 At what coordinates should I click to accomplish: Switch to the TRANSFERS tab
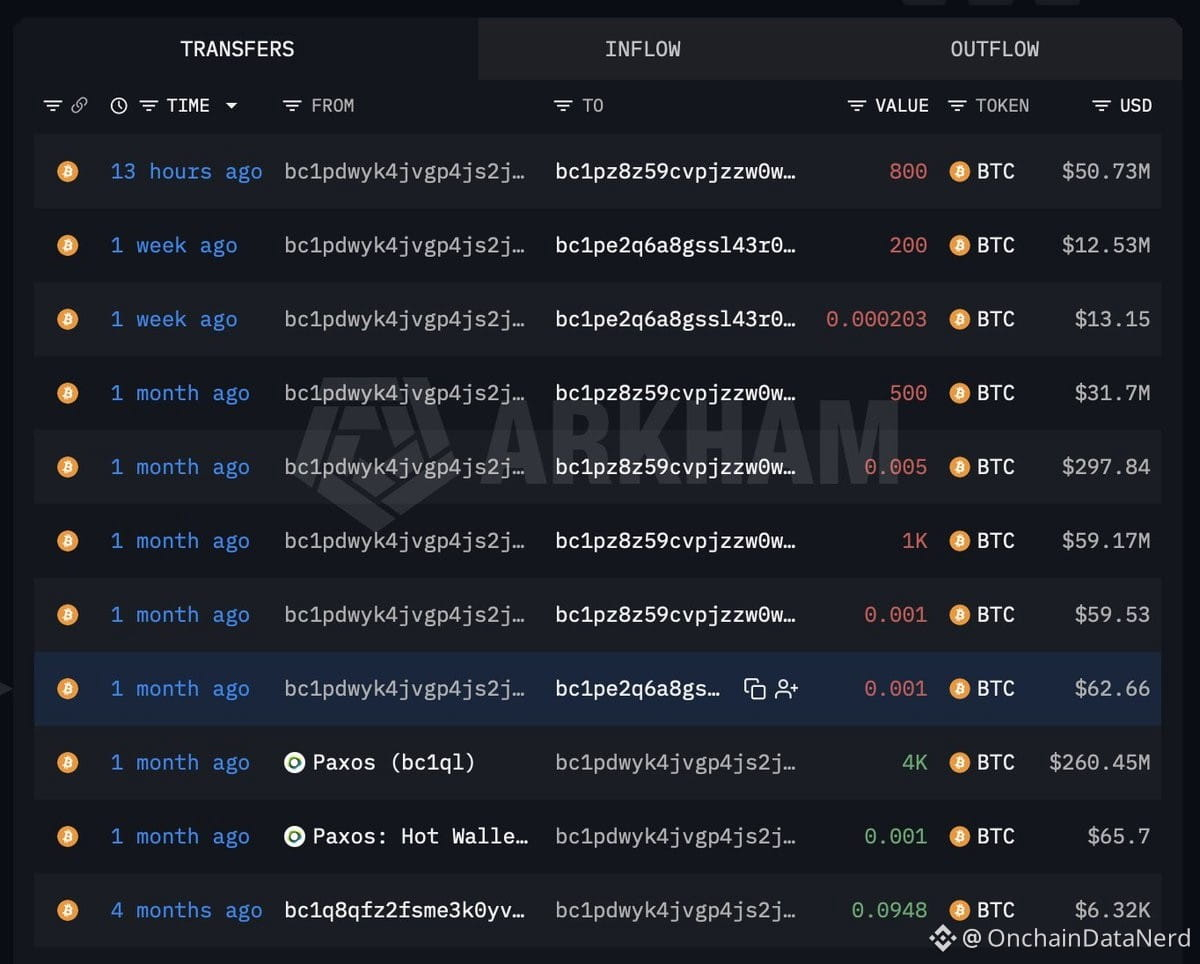237,49
